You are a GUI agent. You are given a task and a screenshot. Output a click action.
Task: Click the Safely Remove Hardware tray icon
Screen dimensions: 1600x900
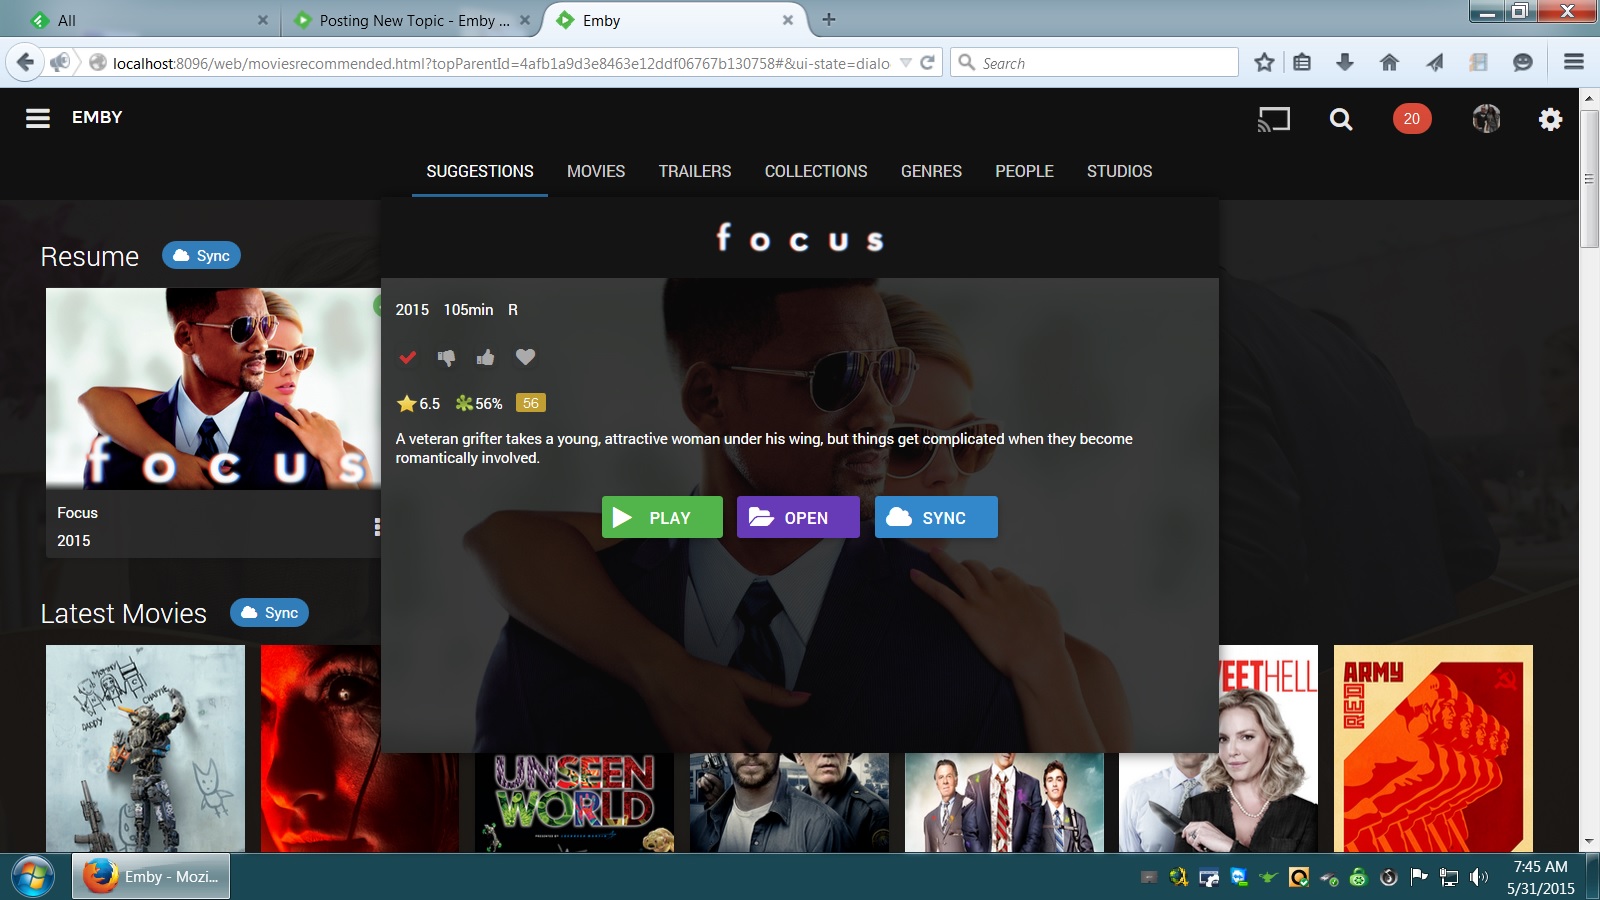point(1329,879)
